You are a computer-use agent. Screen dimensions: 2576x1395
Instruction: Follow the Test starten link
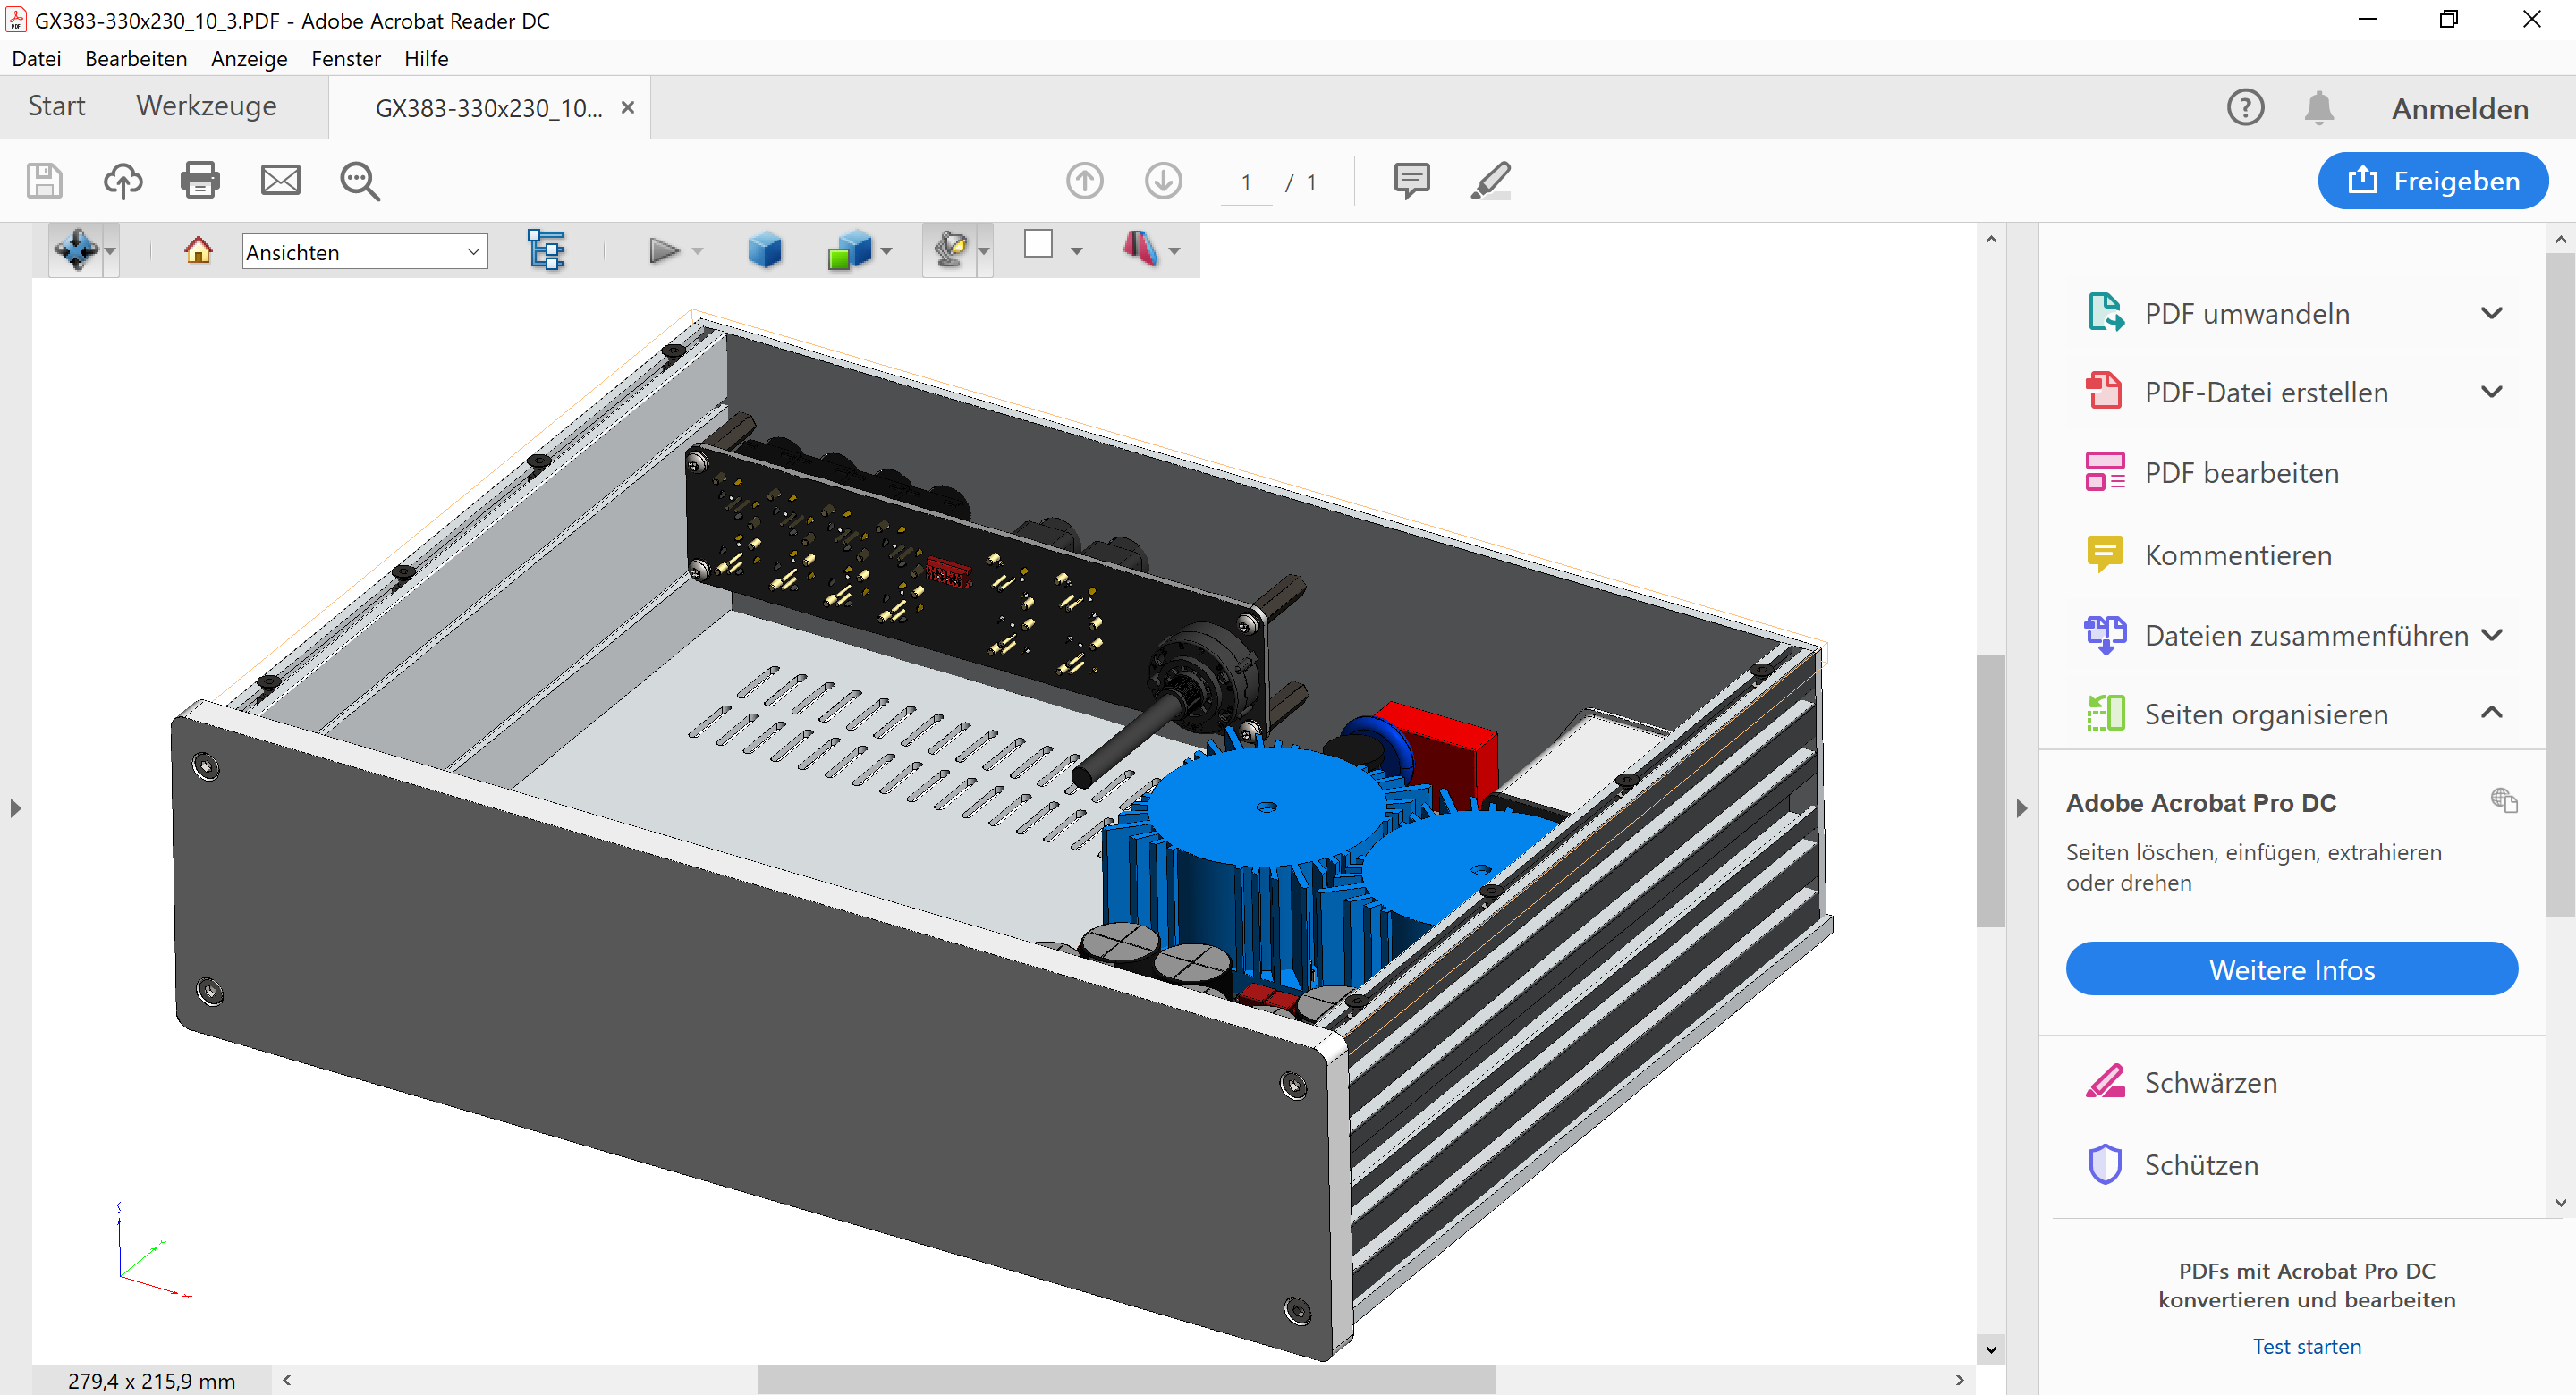[2306, 1346]
